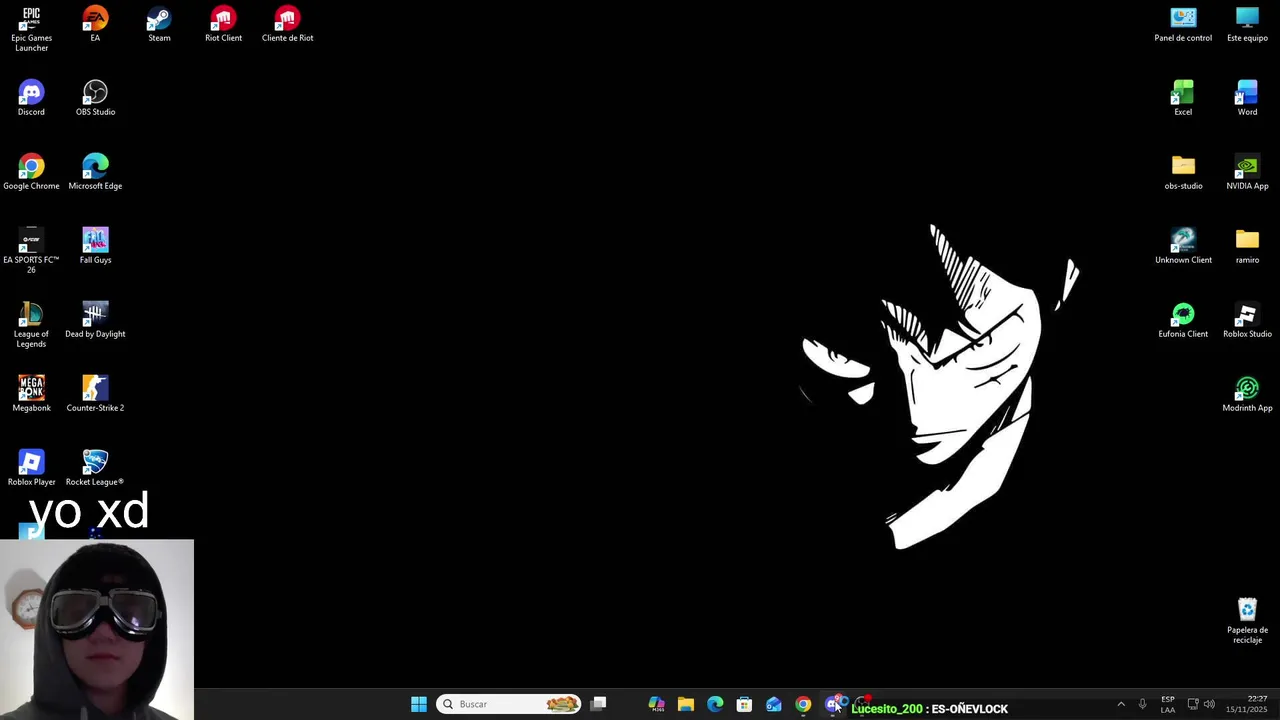1280x720 pixels.
Task: Expand the hidden system tray icons
Action: pos(1121,704)
